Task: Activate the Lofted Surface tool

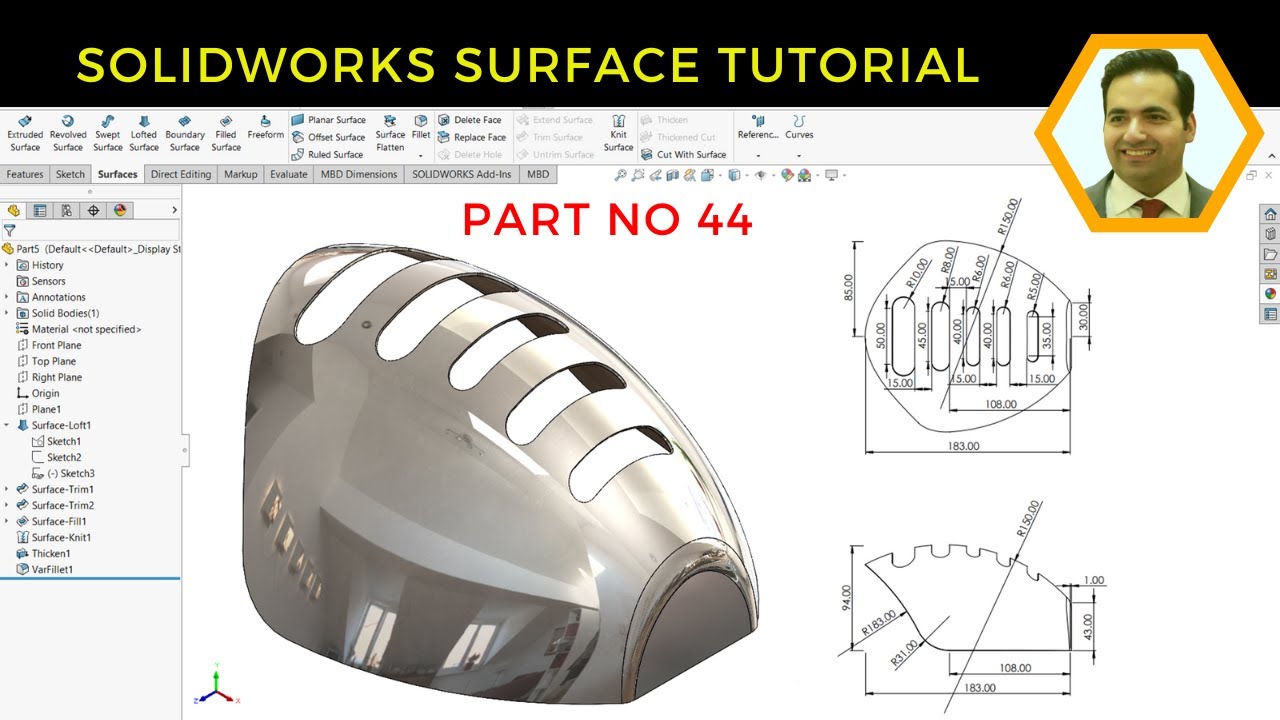Action: 144,134
